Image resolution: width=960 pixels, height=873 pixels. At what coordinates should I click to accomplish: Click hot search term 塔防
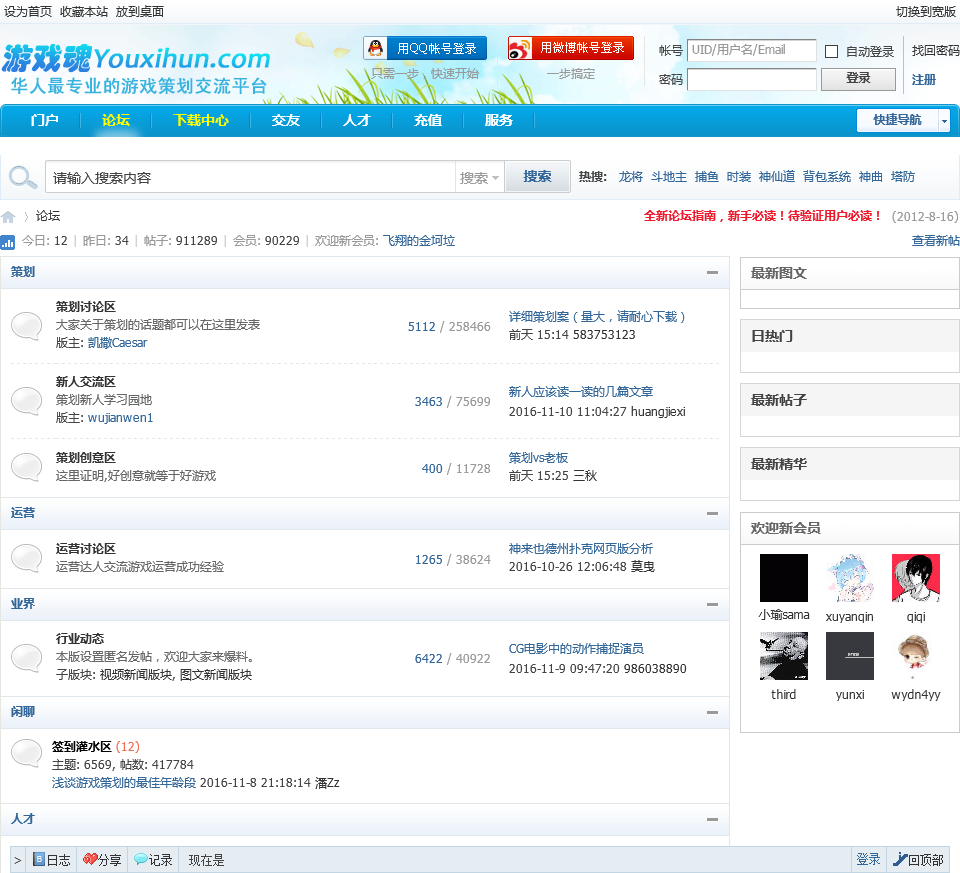pos(902,177)
